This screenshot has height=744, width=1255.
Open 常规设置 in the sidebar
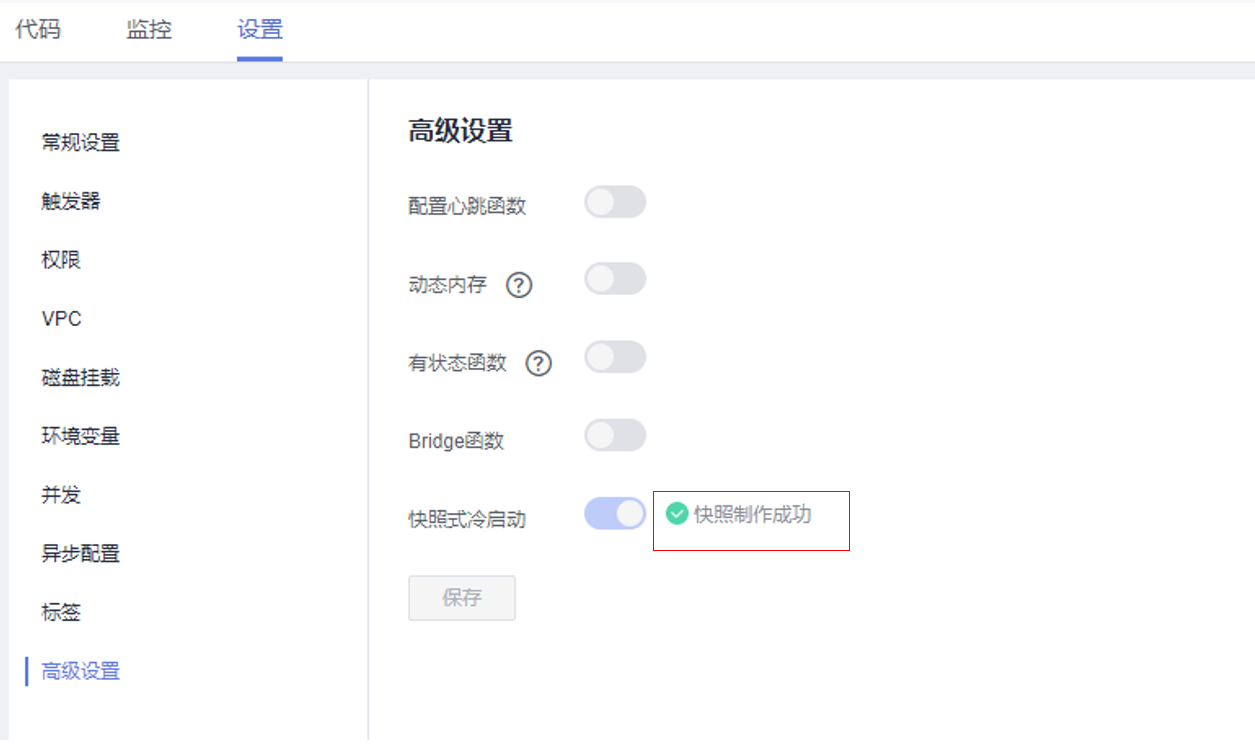(x=80, y=143)
